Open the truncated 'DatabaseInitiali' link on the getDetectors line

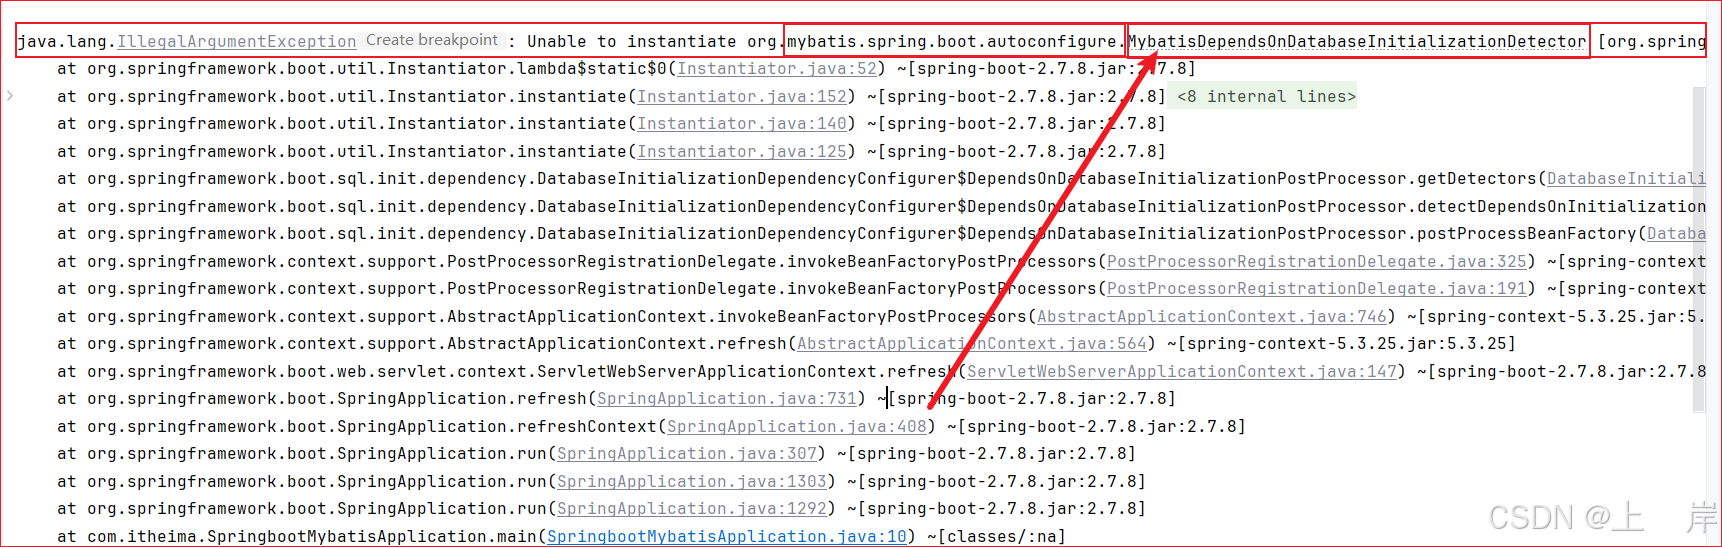click(x=1626, y=179)
